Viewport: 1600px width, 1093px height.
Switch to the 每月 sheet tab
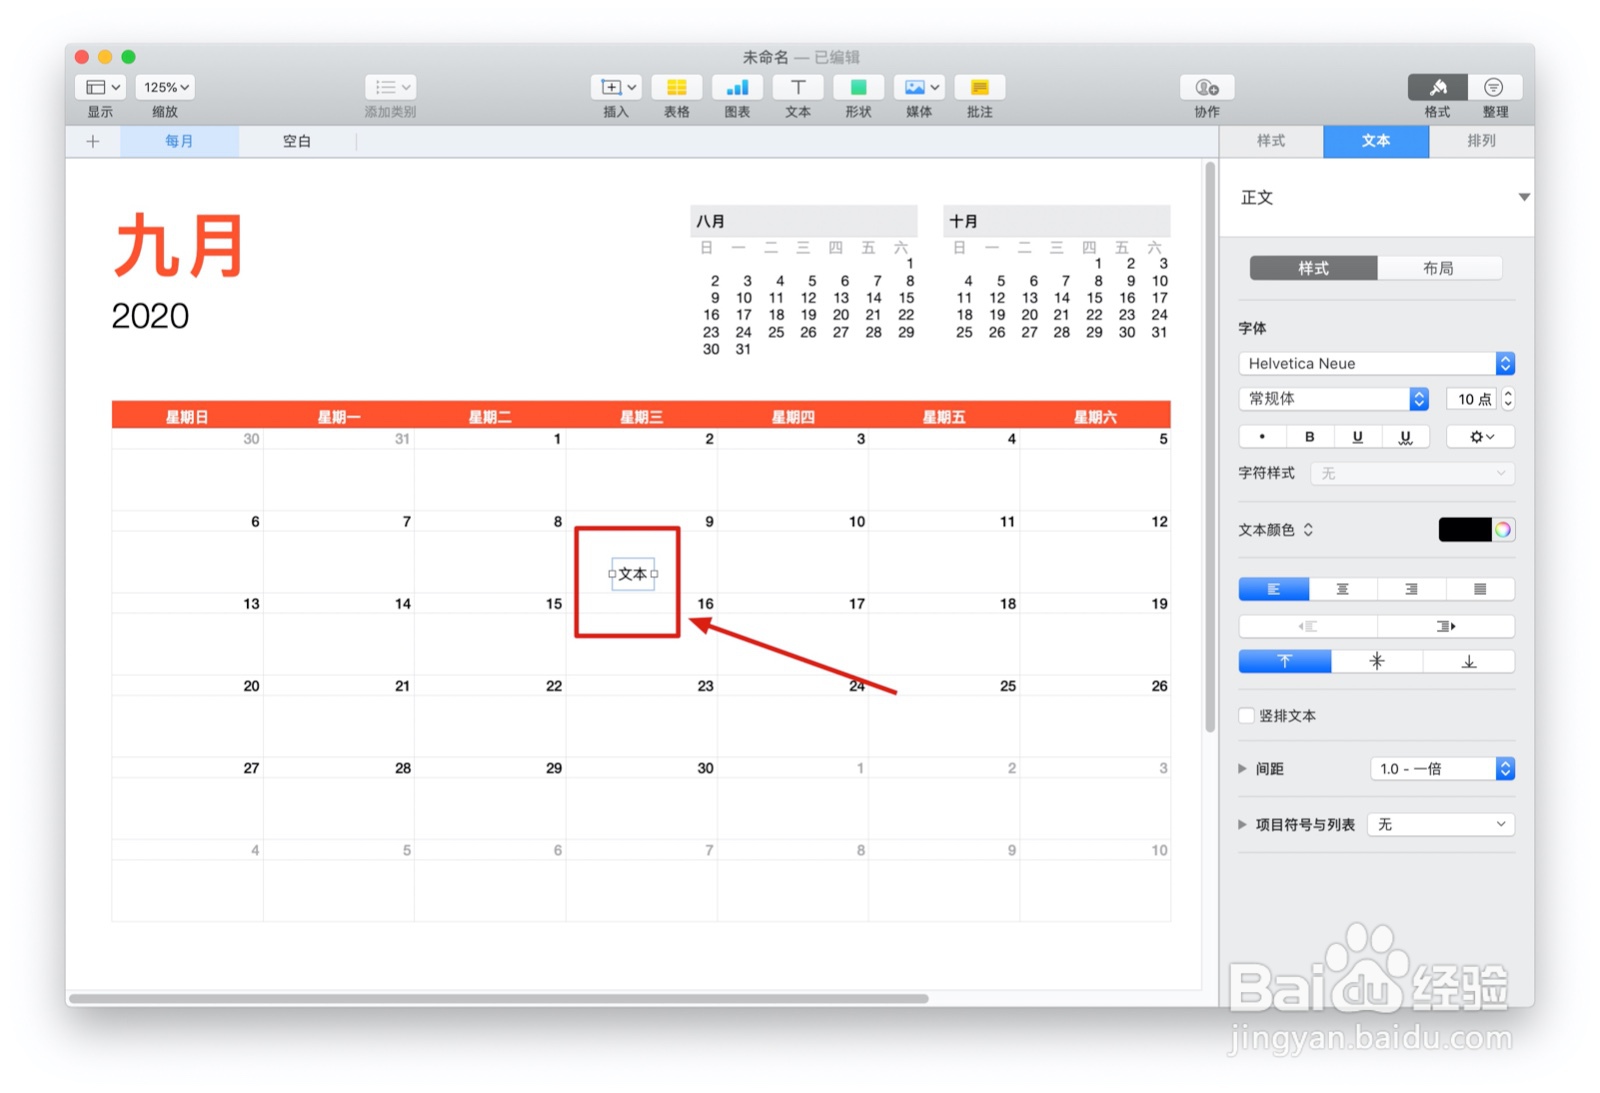click(x=179, y=141)
